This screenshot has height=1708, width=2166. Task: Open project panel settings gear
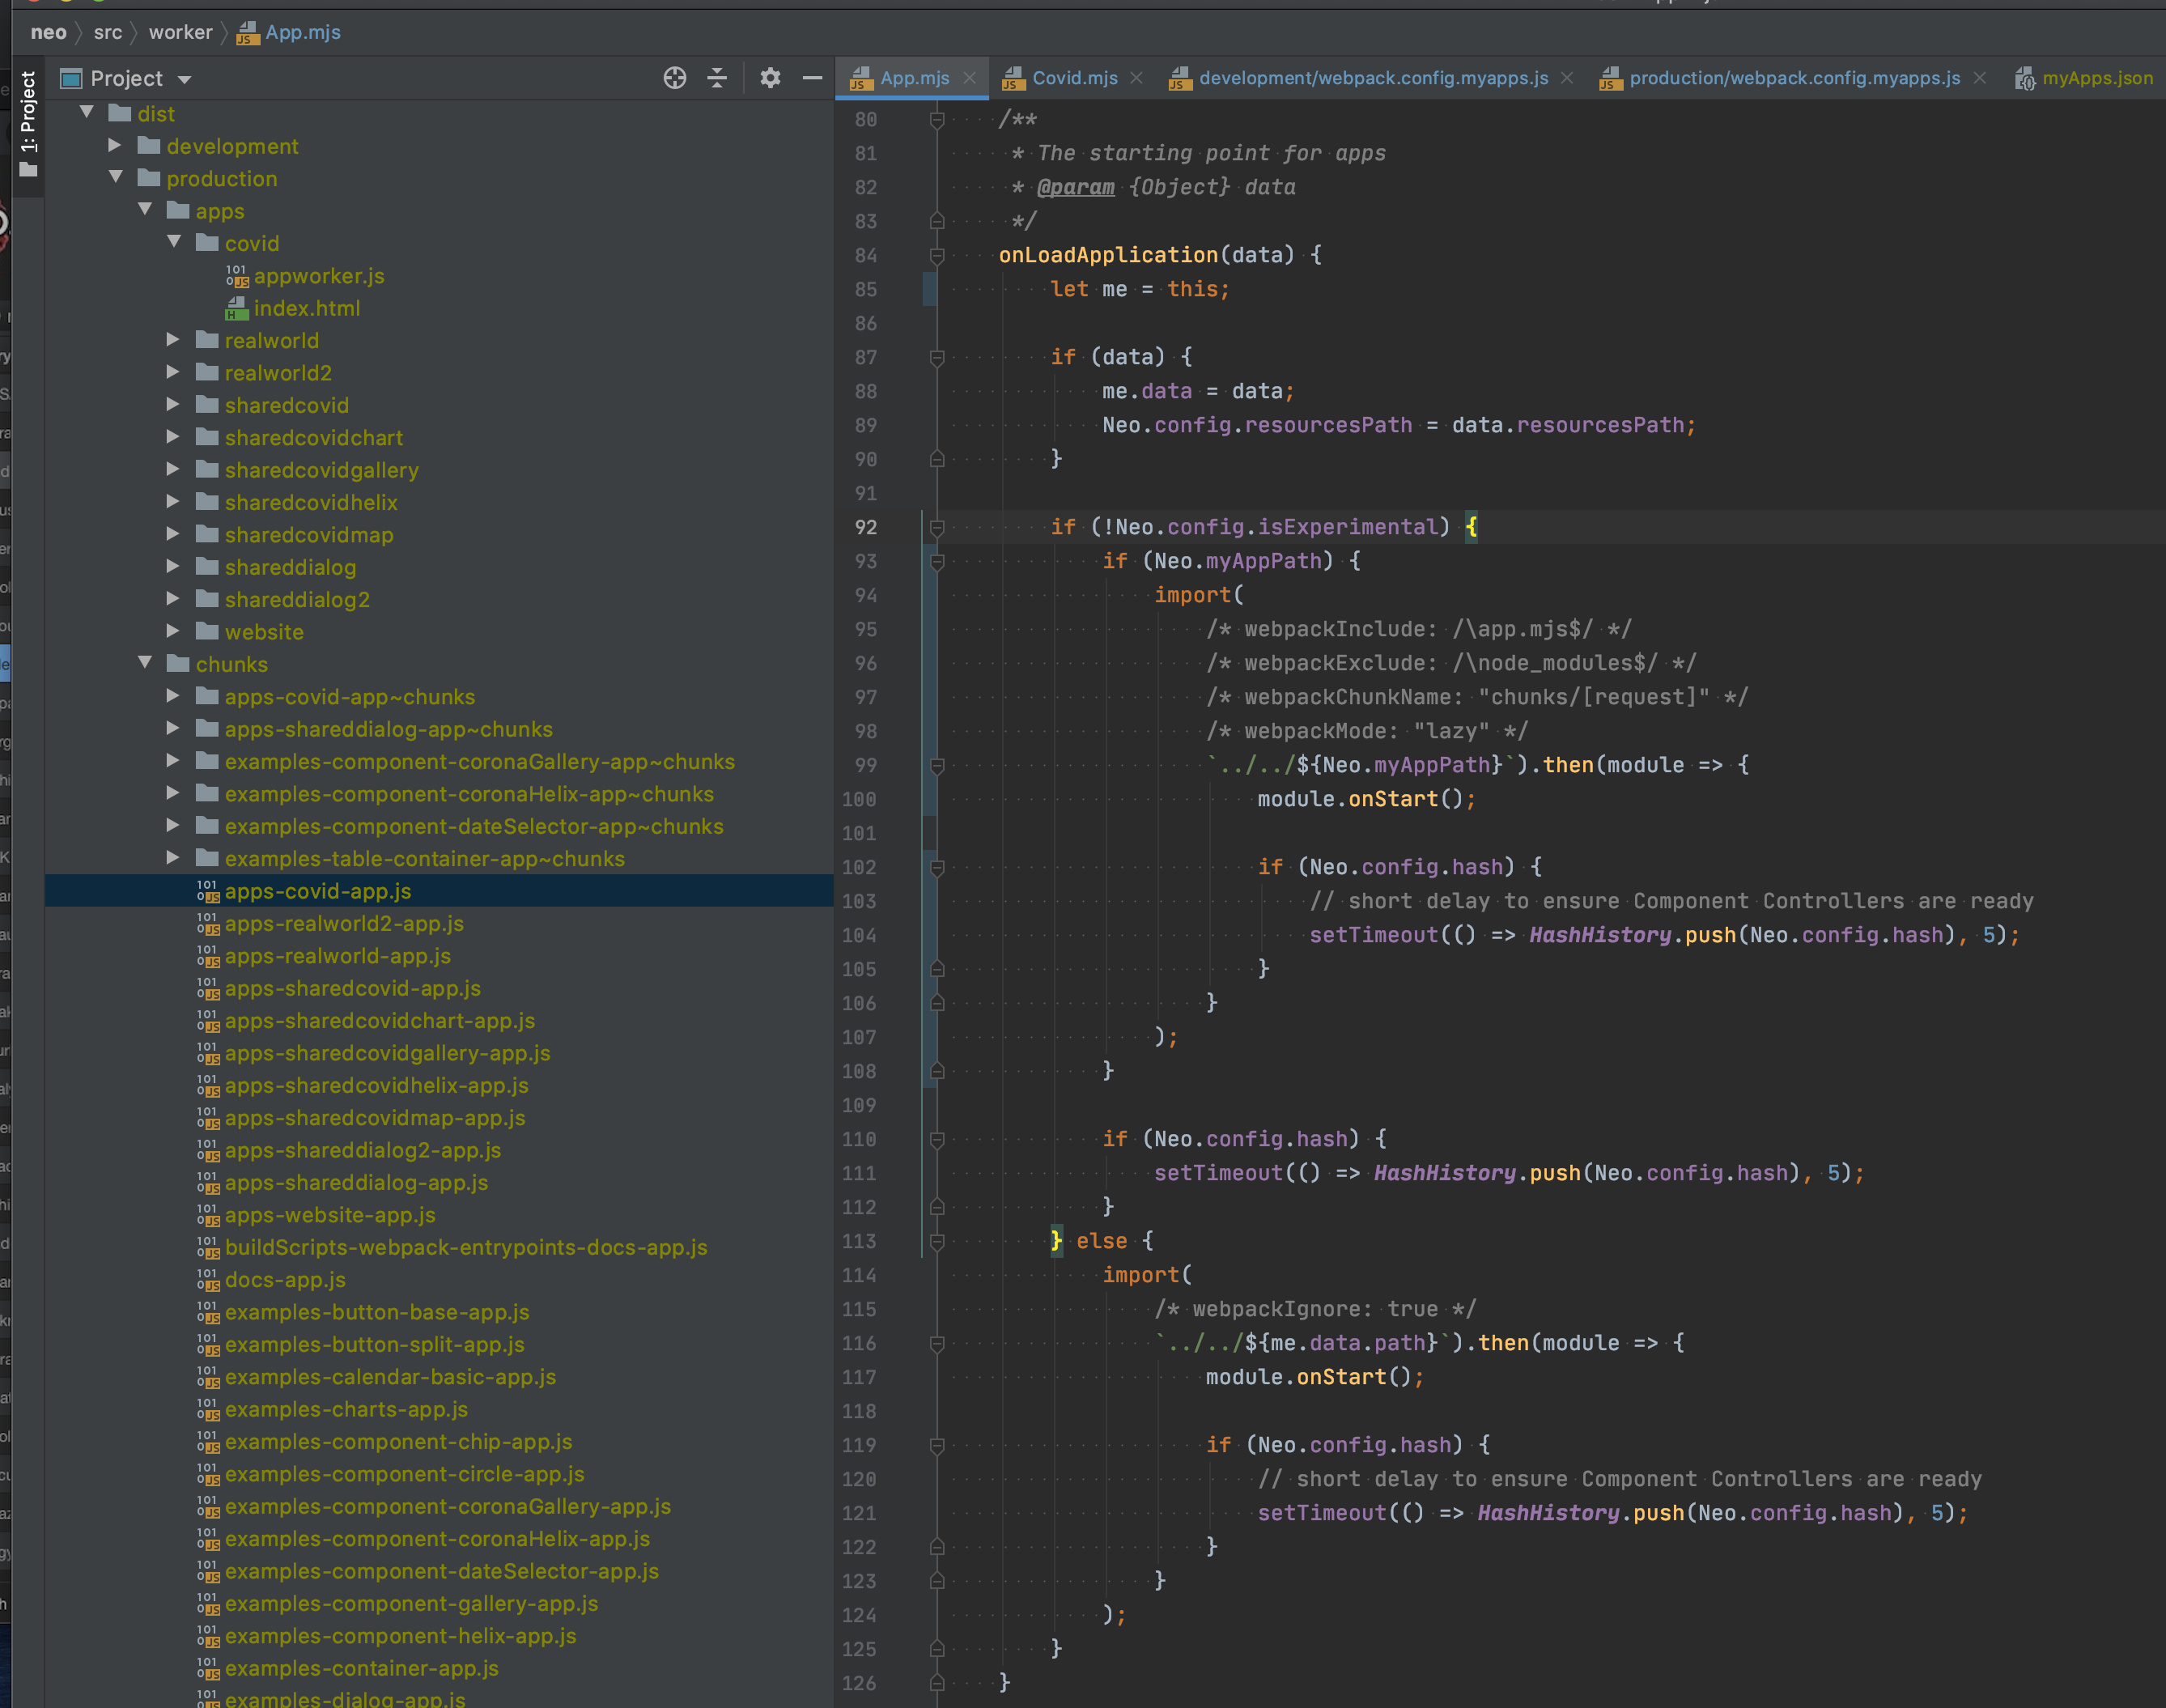tap(769, 78)
